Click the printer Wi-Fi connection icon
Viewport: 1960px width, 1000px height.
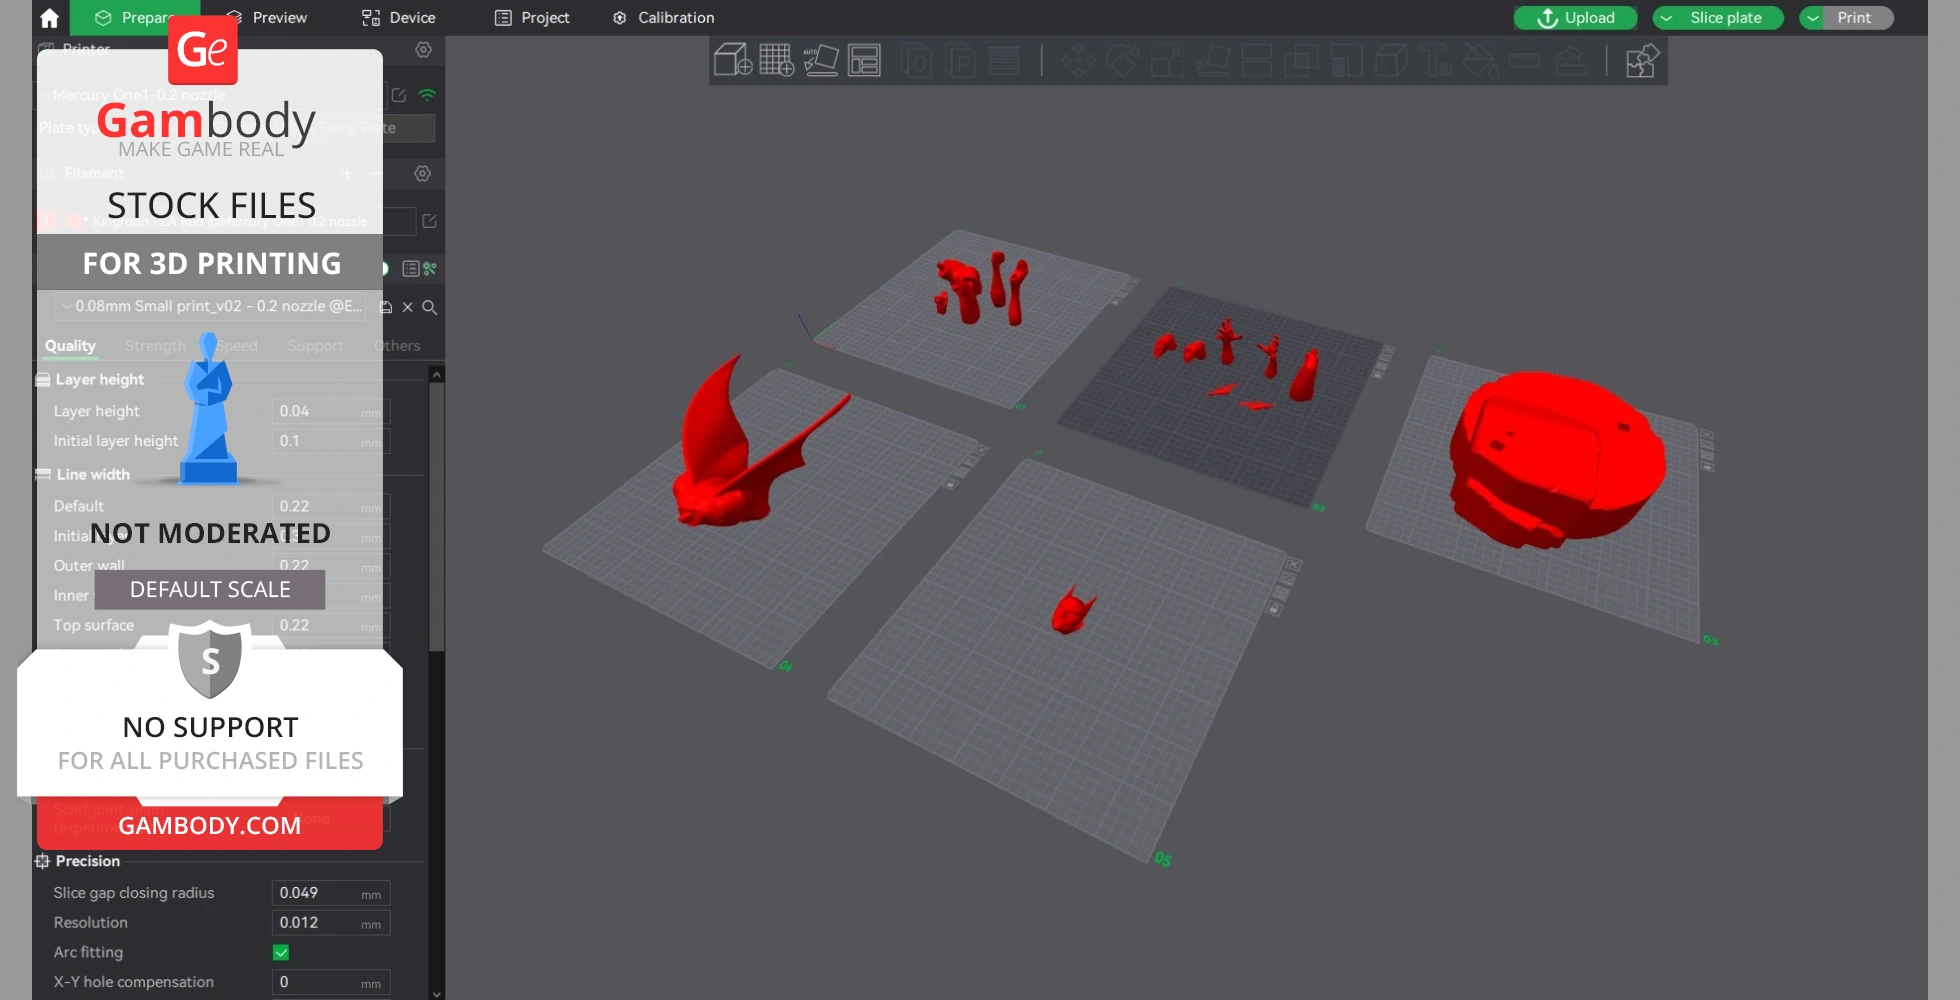pos(427,95)
